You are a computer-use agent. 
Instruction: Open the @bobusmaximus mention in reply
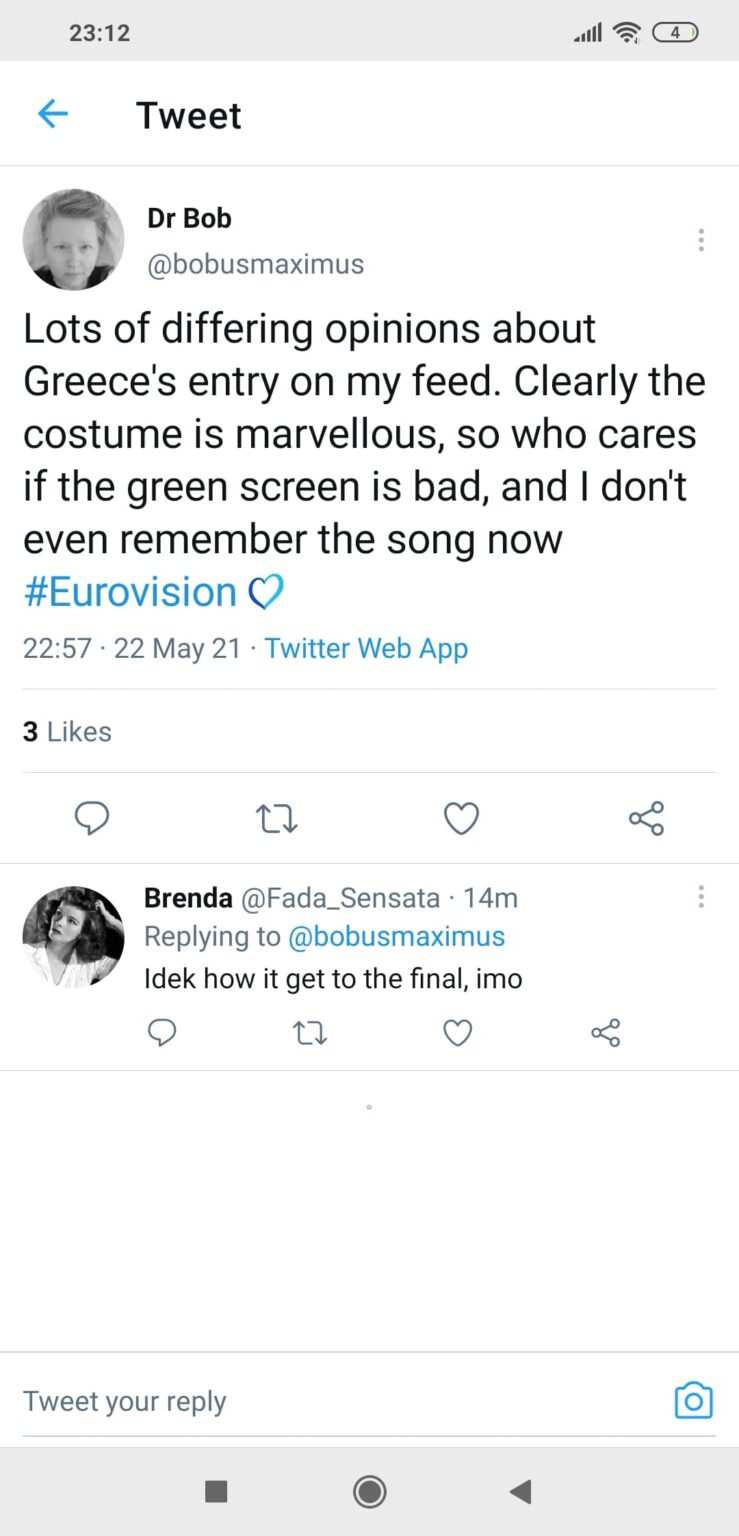point(396,936)
